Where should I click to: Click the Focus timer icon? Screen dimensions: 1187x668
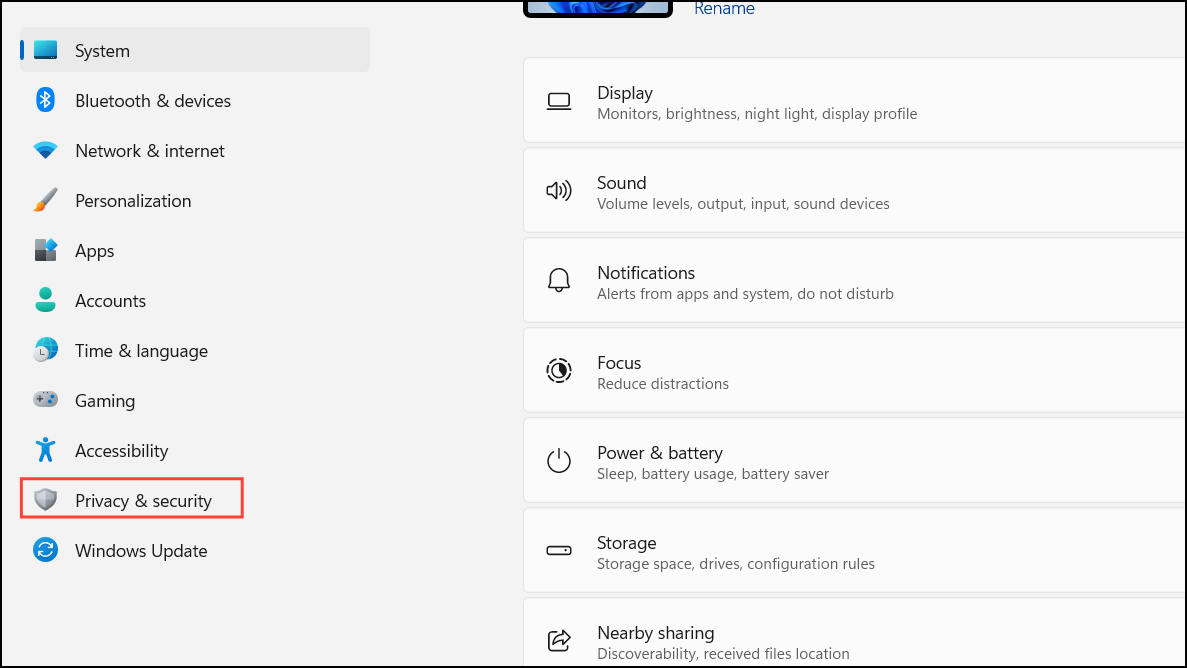click(558, 371)
